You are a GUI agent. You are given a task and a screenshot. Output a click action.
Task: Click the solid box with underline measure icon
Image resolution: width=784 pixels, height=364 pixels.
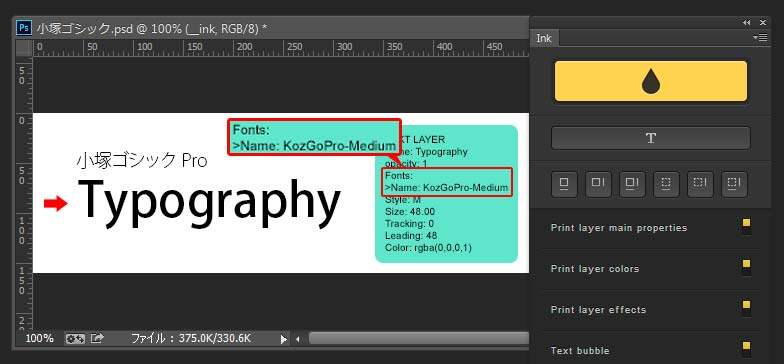click(x=564, y=184)
